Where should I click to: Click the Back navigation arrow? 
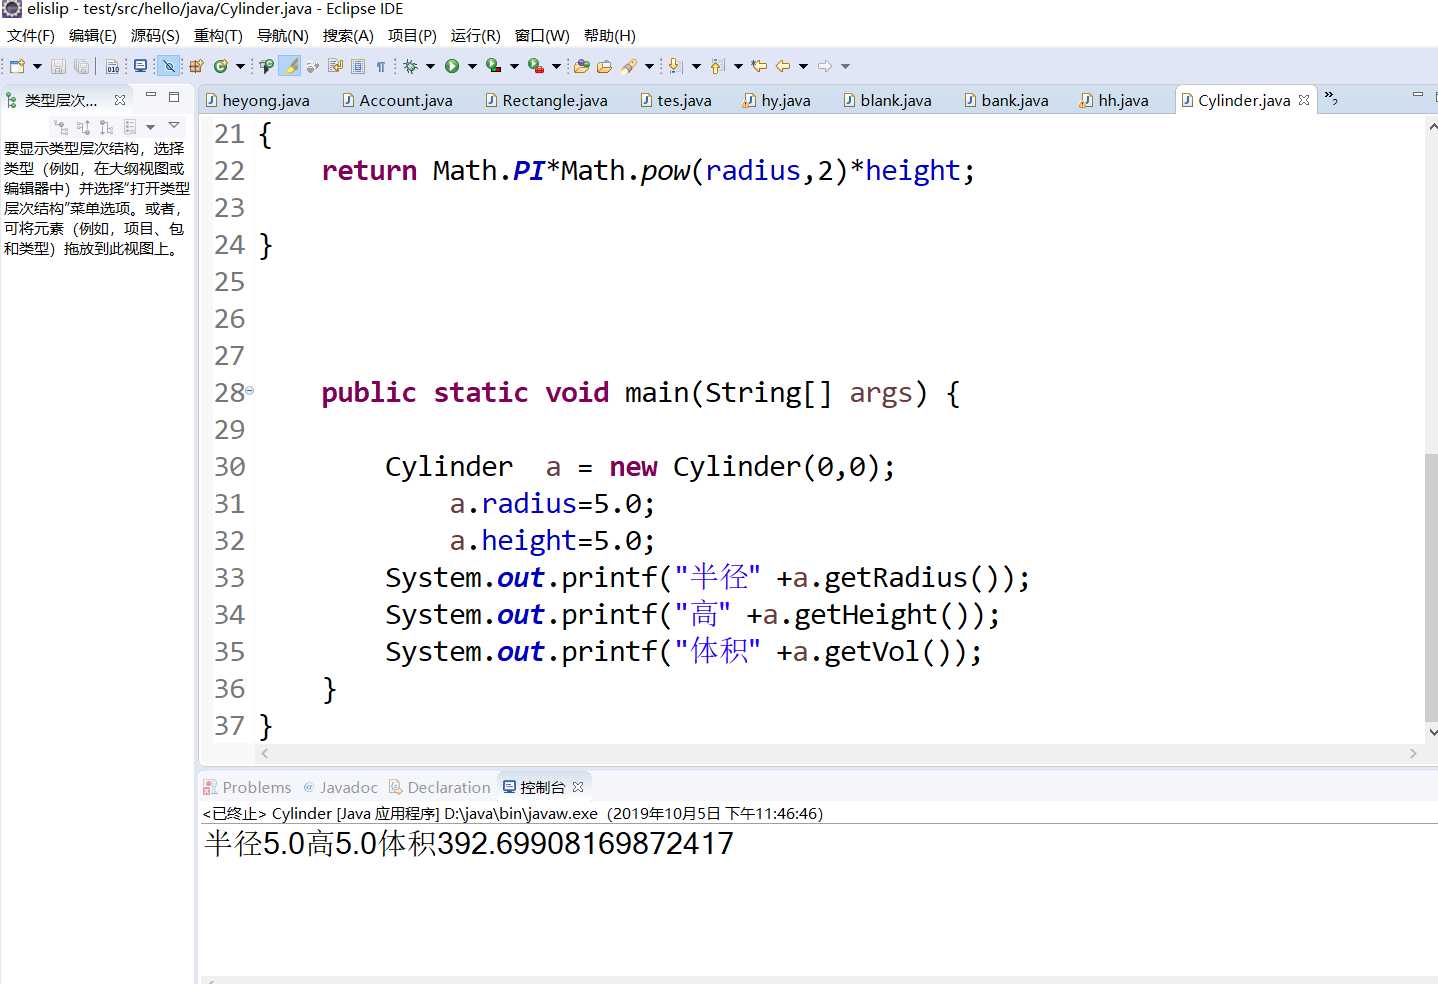tap(783, 66)
